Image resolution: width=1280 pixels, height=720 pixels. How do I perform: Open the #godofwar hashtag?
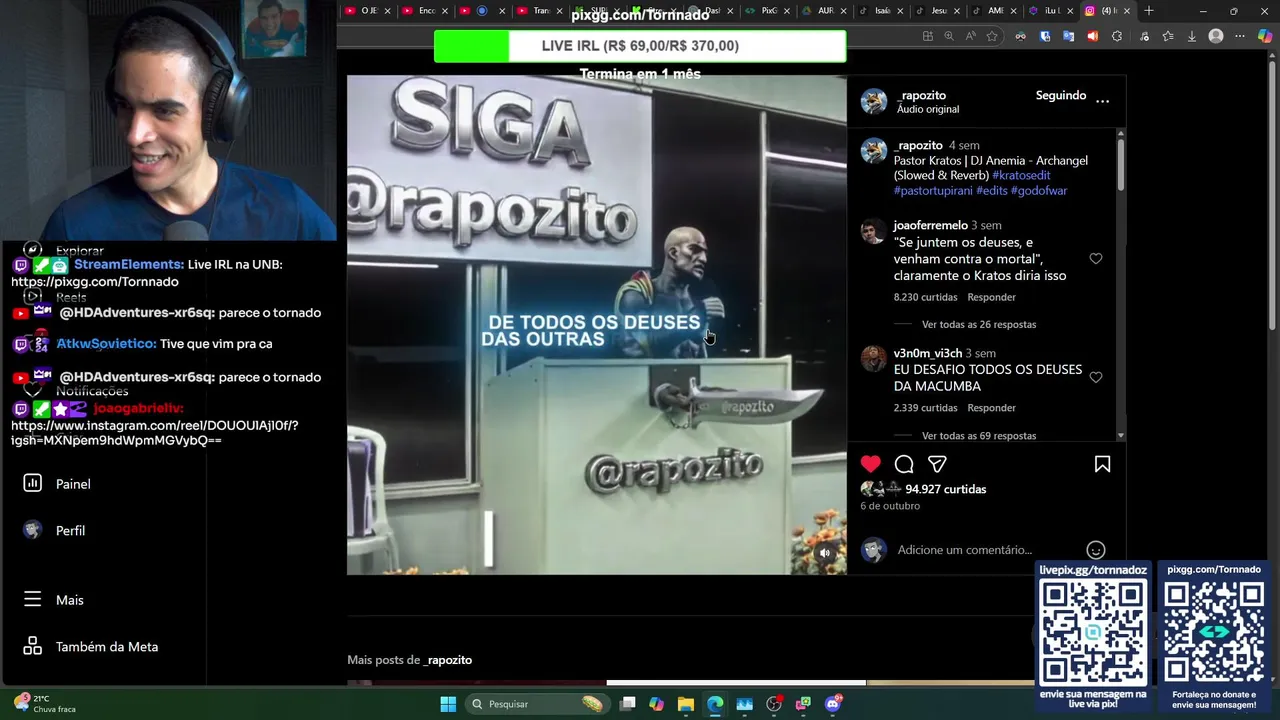point(1039,190)
